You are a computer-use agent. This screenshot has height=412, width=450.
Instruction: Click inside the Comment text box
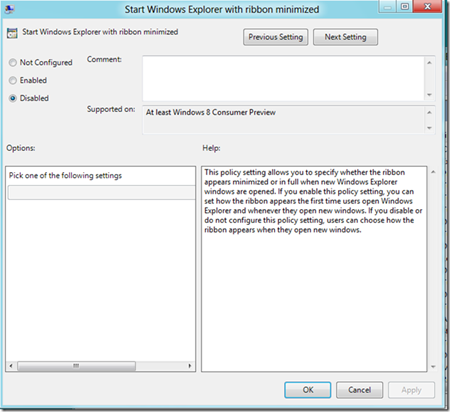coord(283,78)
